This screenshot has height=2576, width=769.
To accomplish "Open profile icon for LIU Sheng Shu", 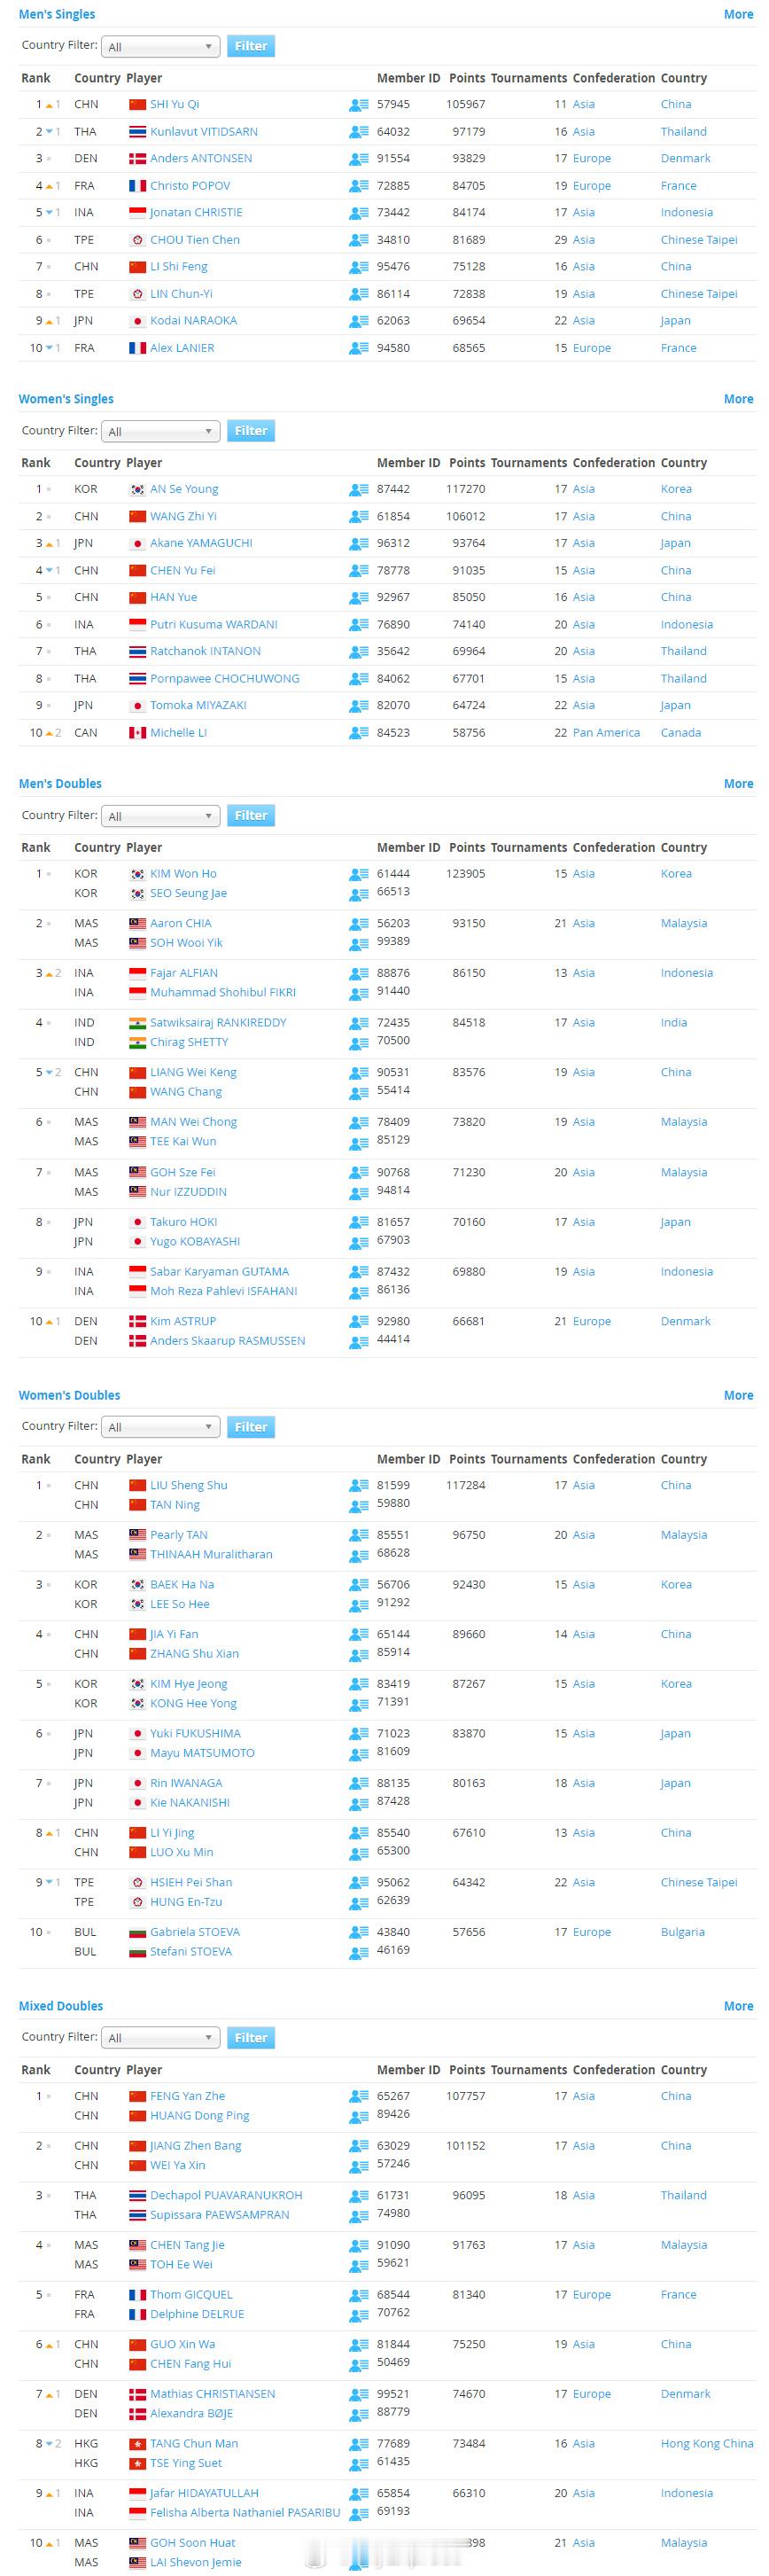I will (x=358, y=1486).
